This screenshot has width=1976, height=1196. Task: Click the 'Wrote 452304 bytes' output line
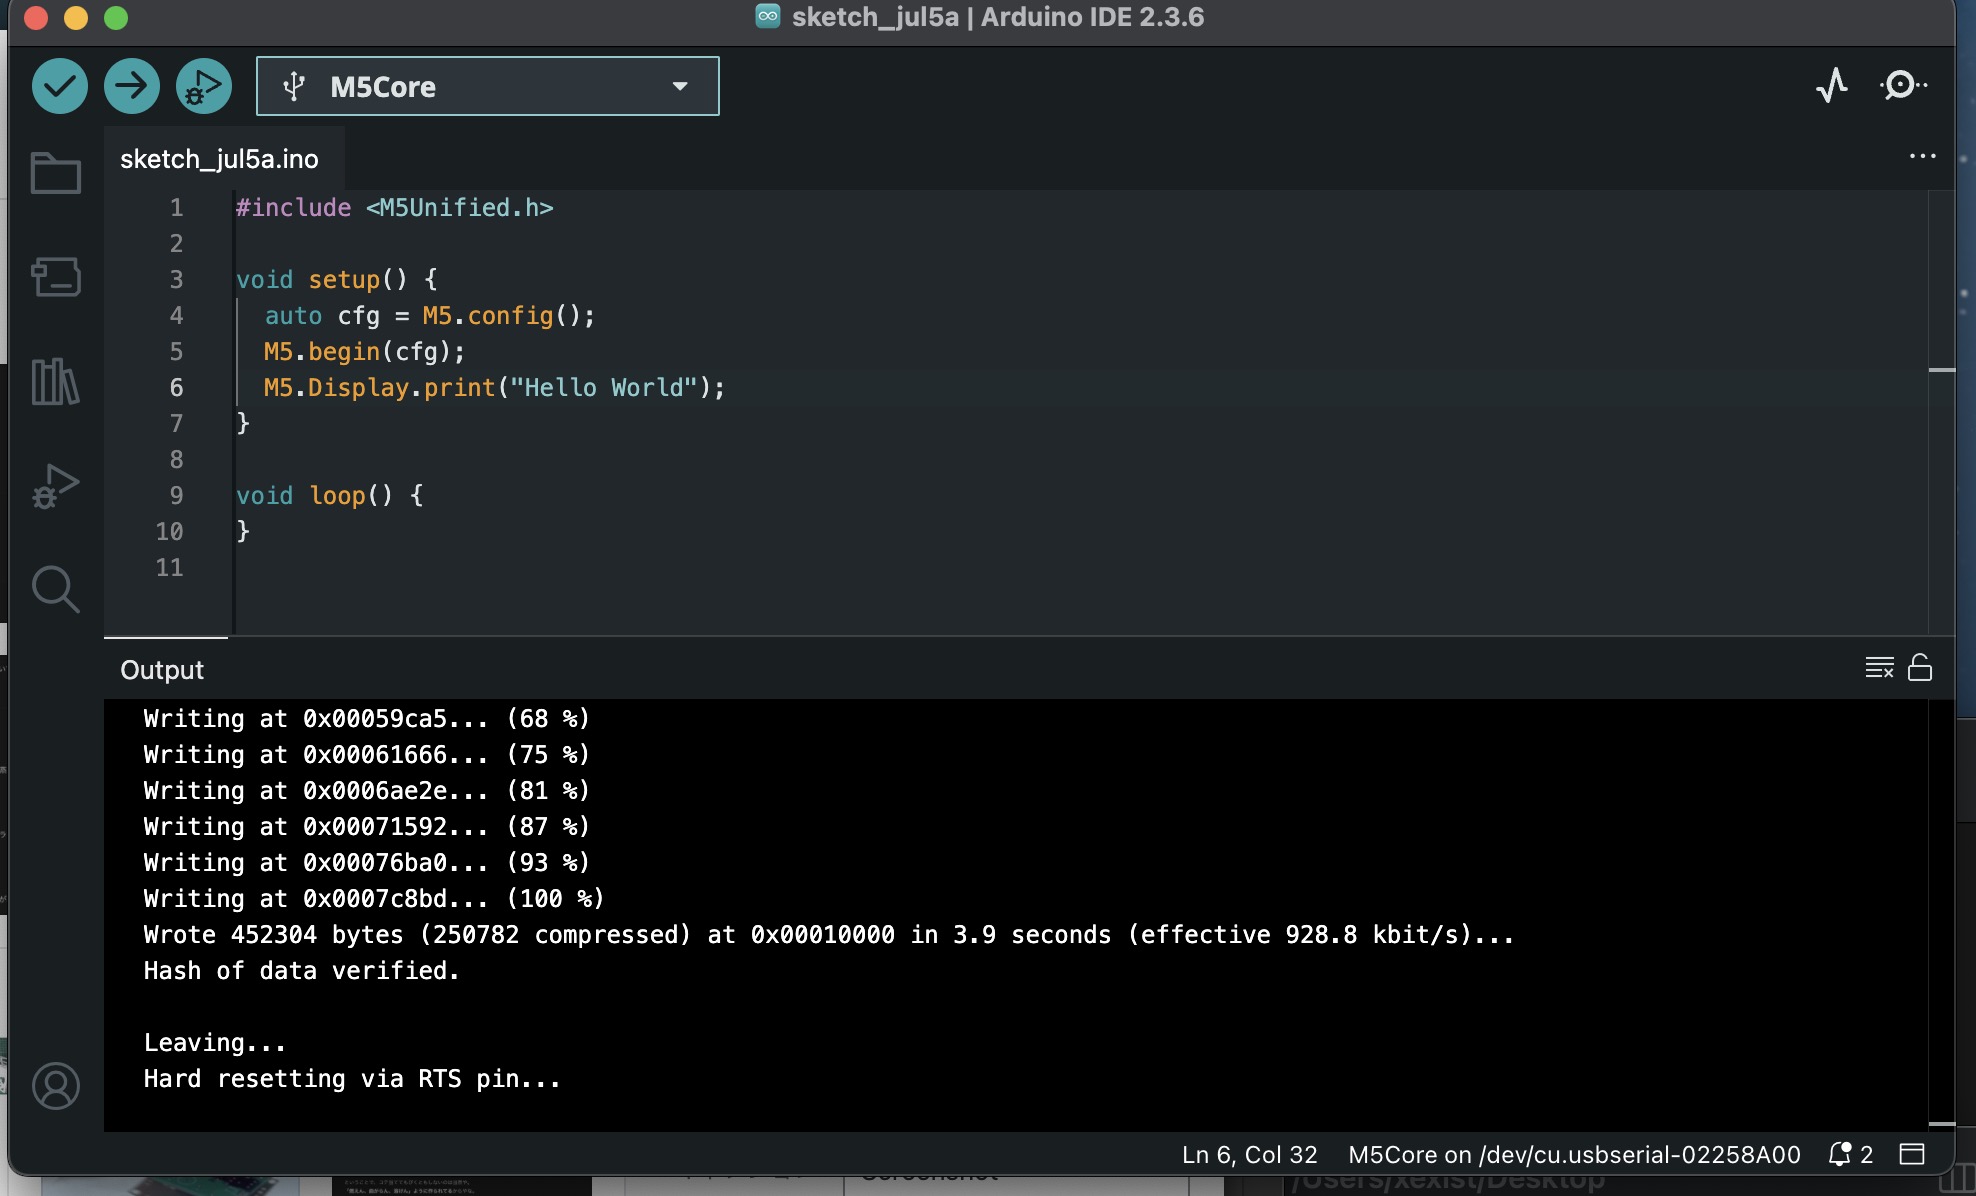tap(828, 934)
